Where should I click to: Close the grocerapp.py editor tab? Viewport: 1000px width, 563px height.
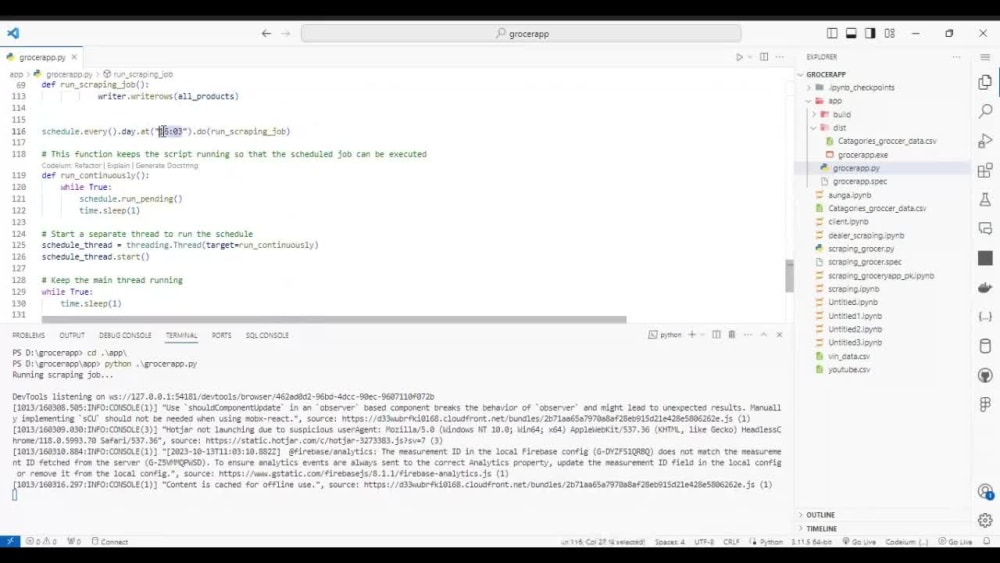click(74, 57)
